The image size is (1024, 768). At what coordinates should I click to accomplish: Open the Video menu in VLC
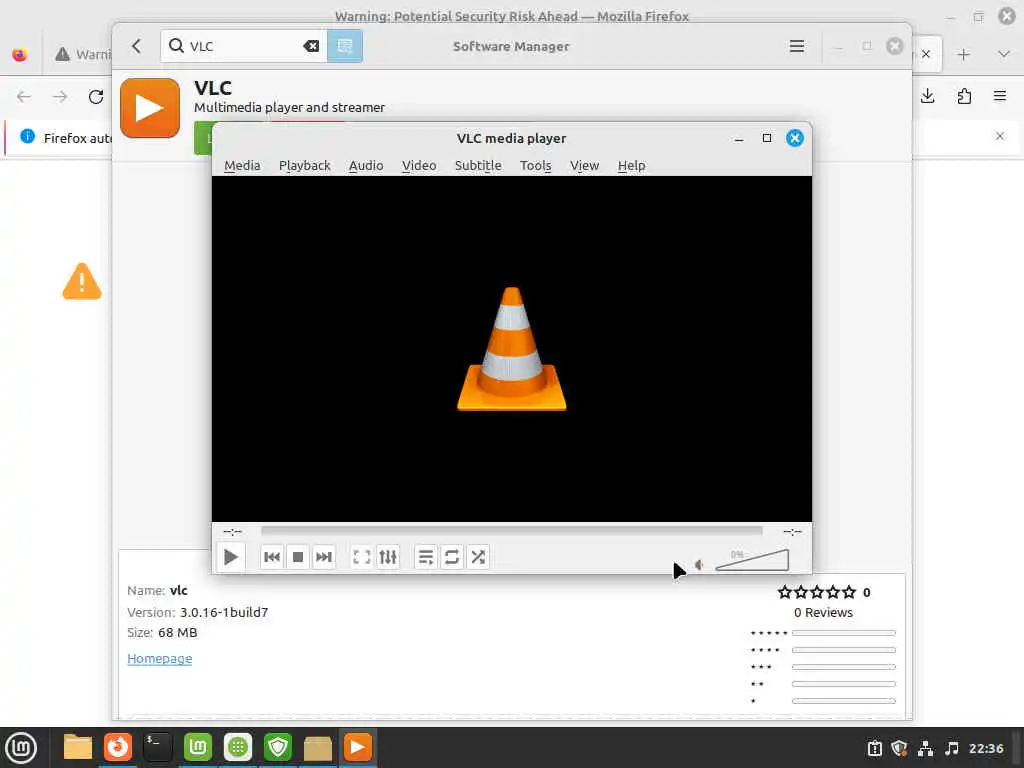pos(419,165)
